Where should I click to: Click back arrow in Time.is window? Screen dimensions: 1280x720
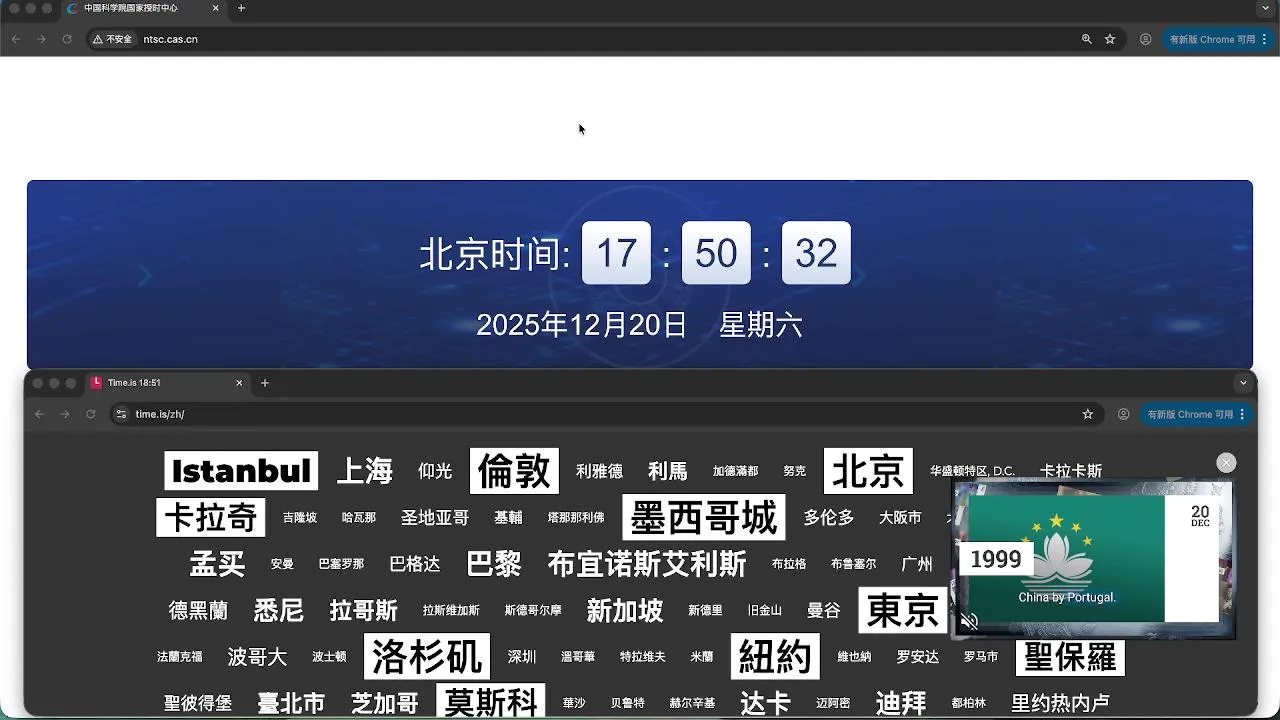point(39,414)
